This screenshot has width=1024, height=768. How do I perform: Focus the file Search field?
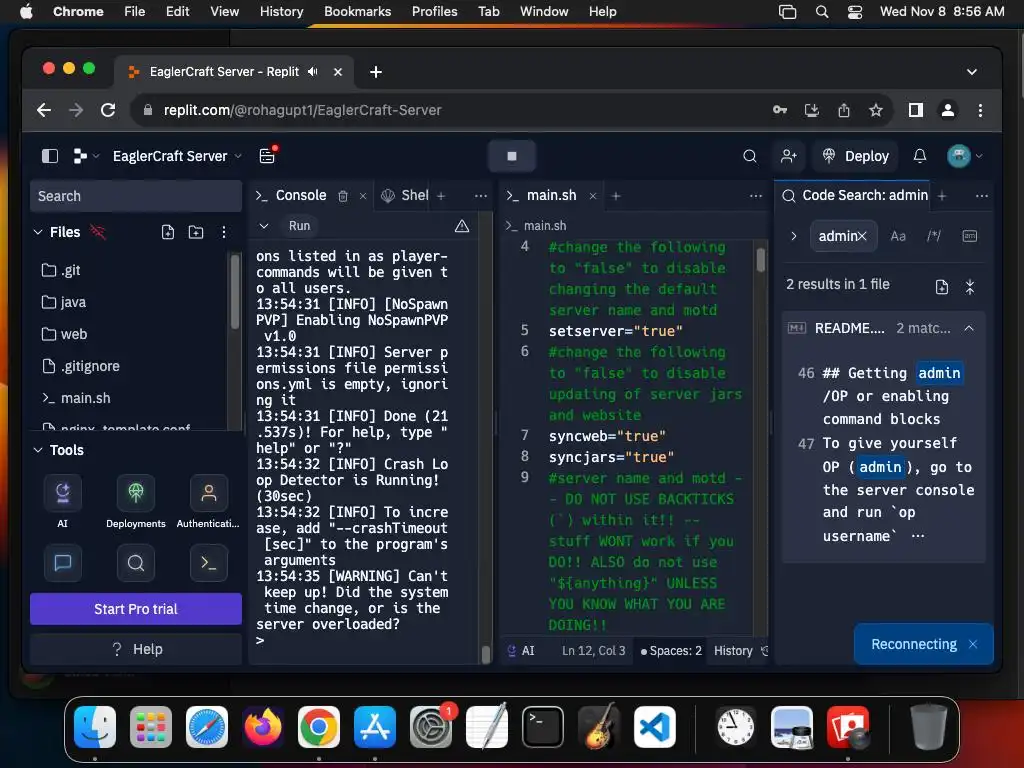(136, 196)
